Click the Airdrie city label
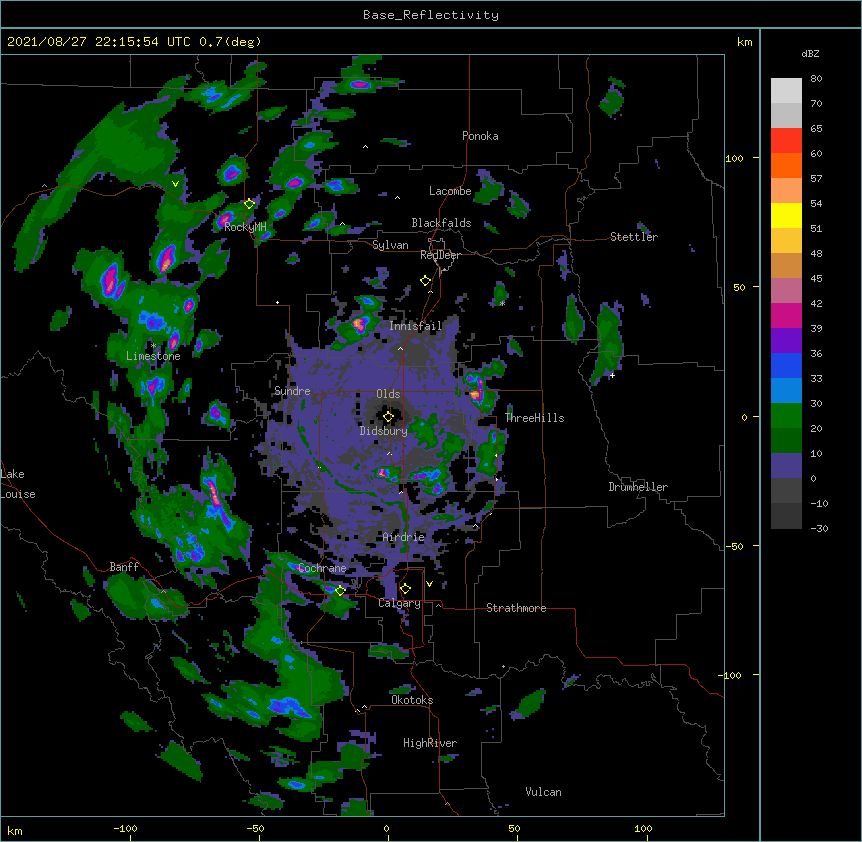Image resolution: width=862 pixels, height=842 pixels. tap(404, 537)
